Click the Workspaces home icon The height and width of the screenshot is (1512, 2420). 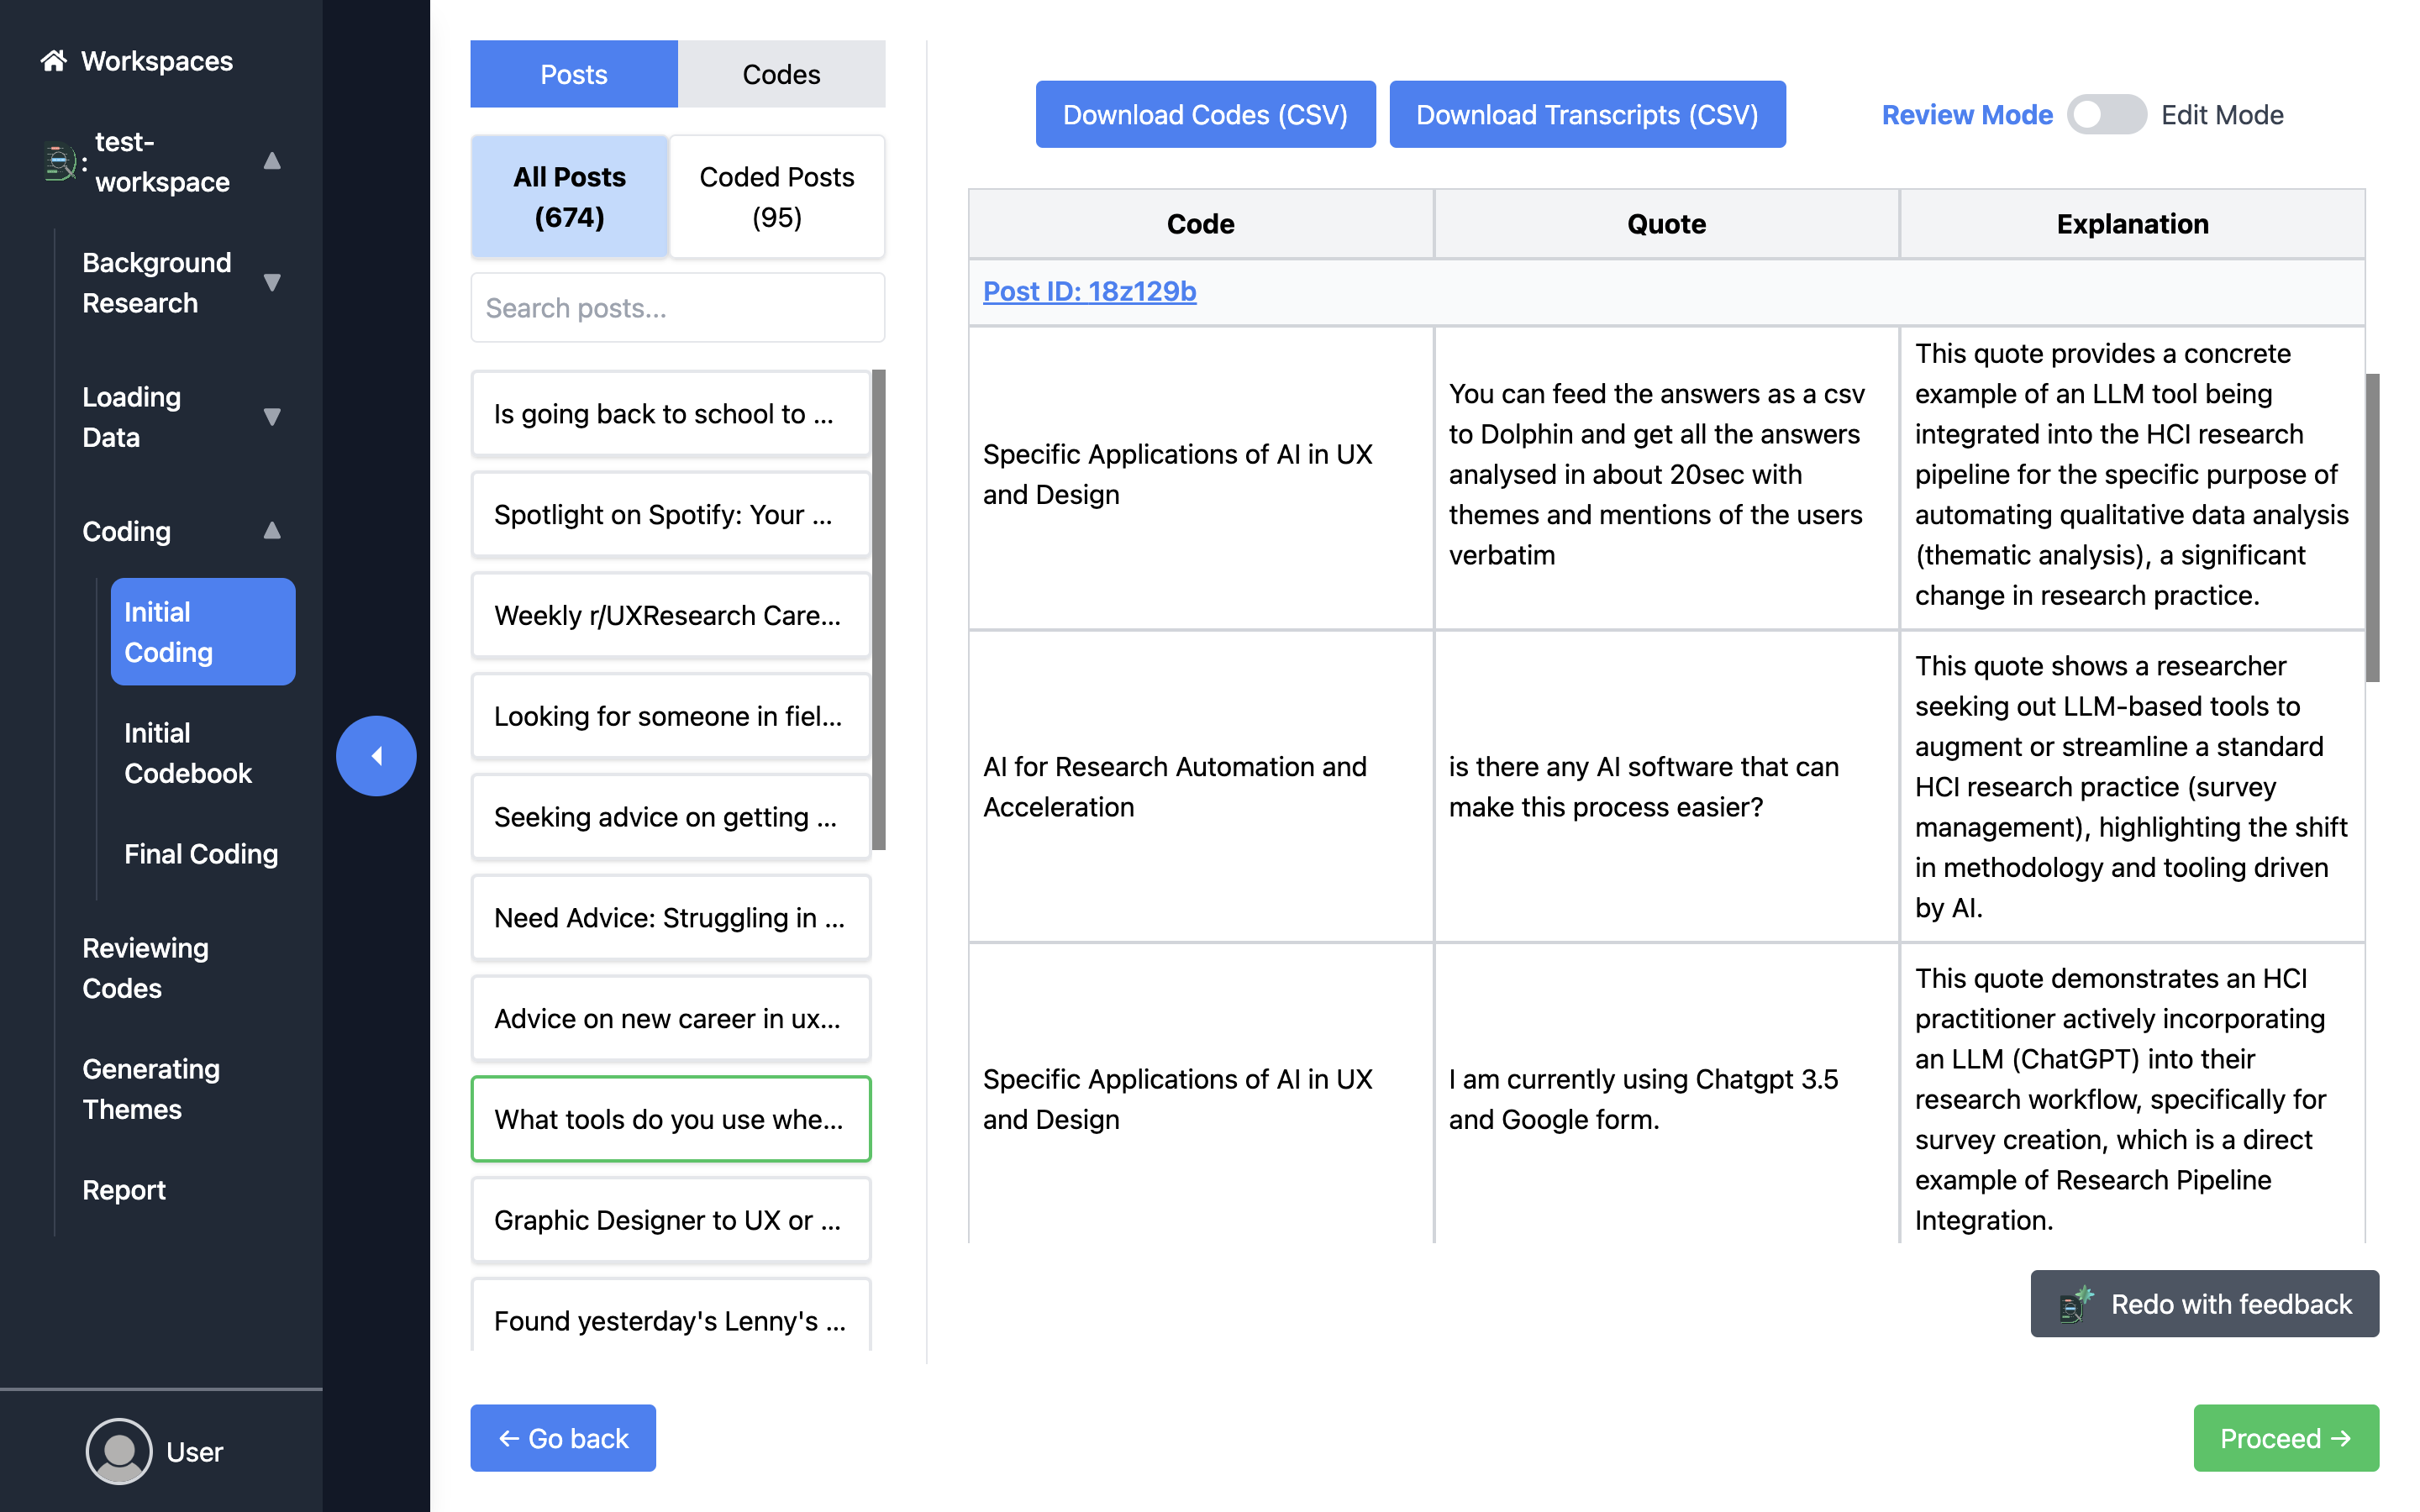[x=53, y=61]
